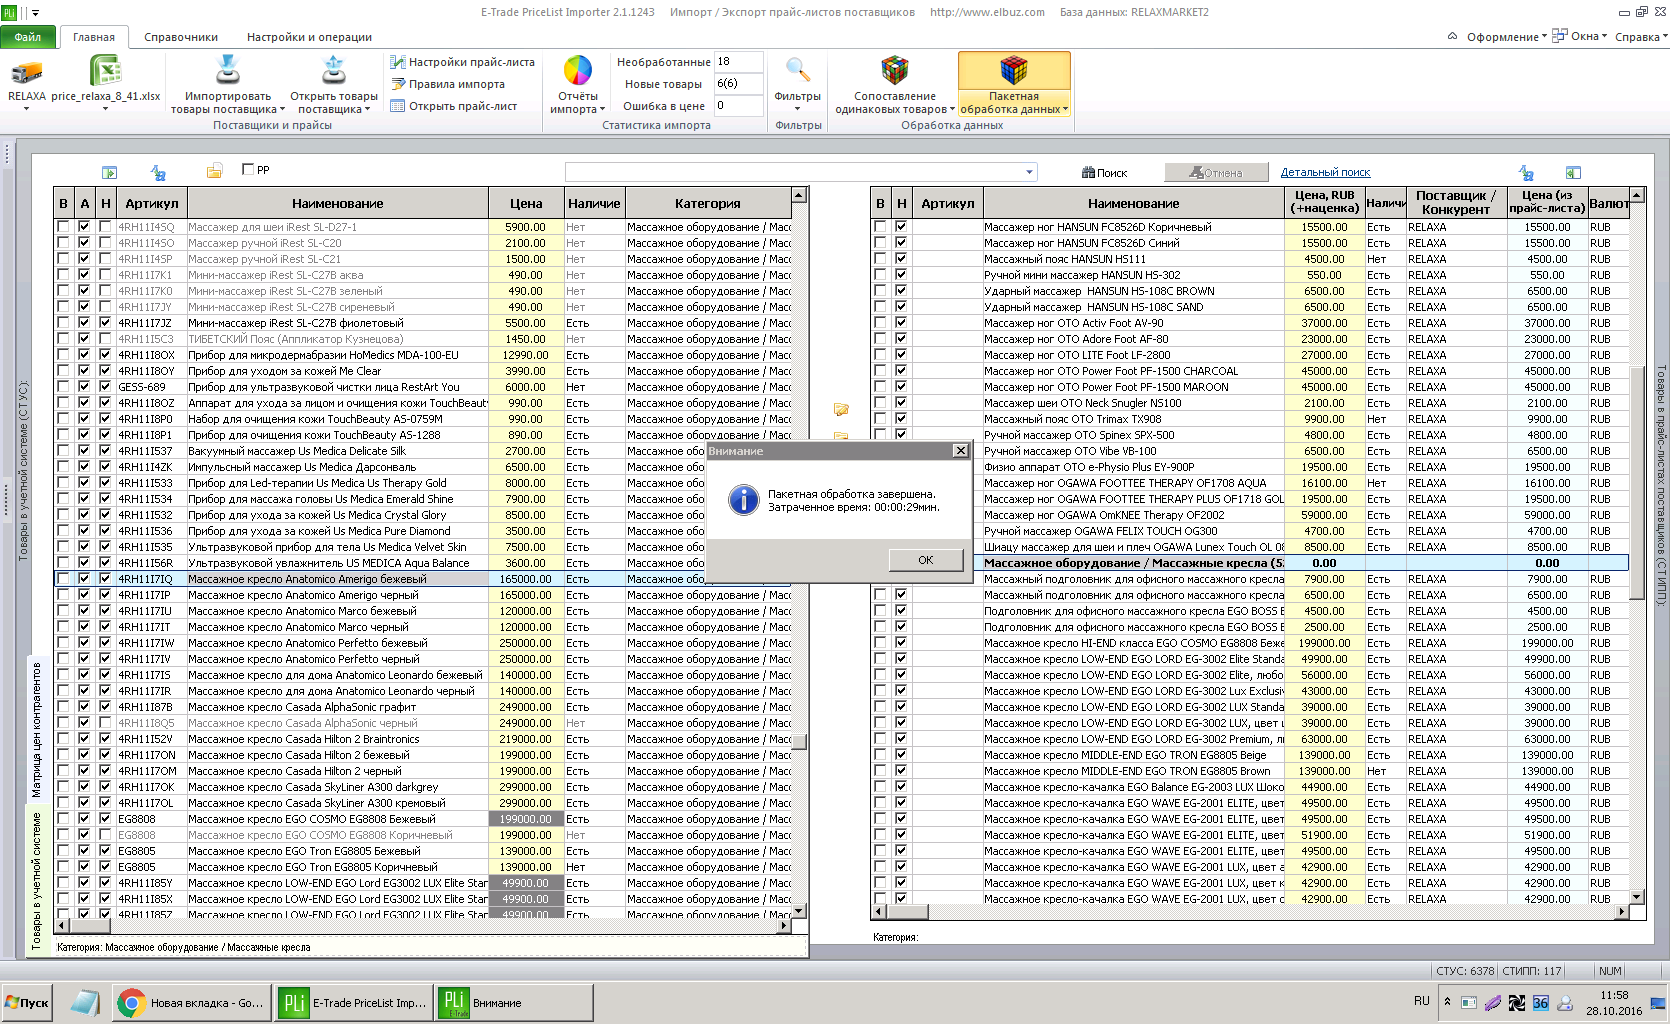This screenshot has width=1670, height=1024.
Task: Collapse the ribbon with the caret icon
Action: pos(1452,37)
